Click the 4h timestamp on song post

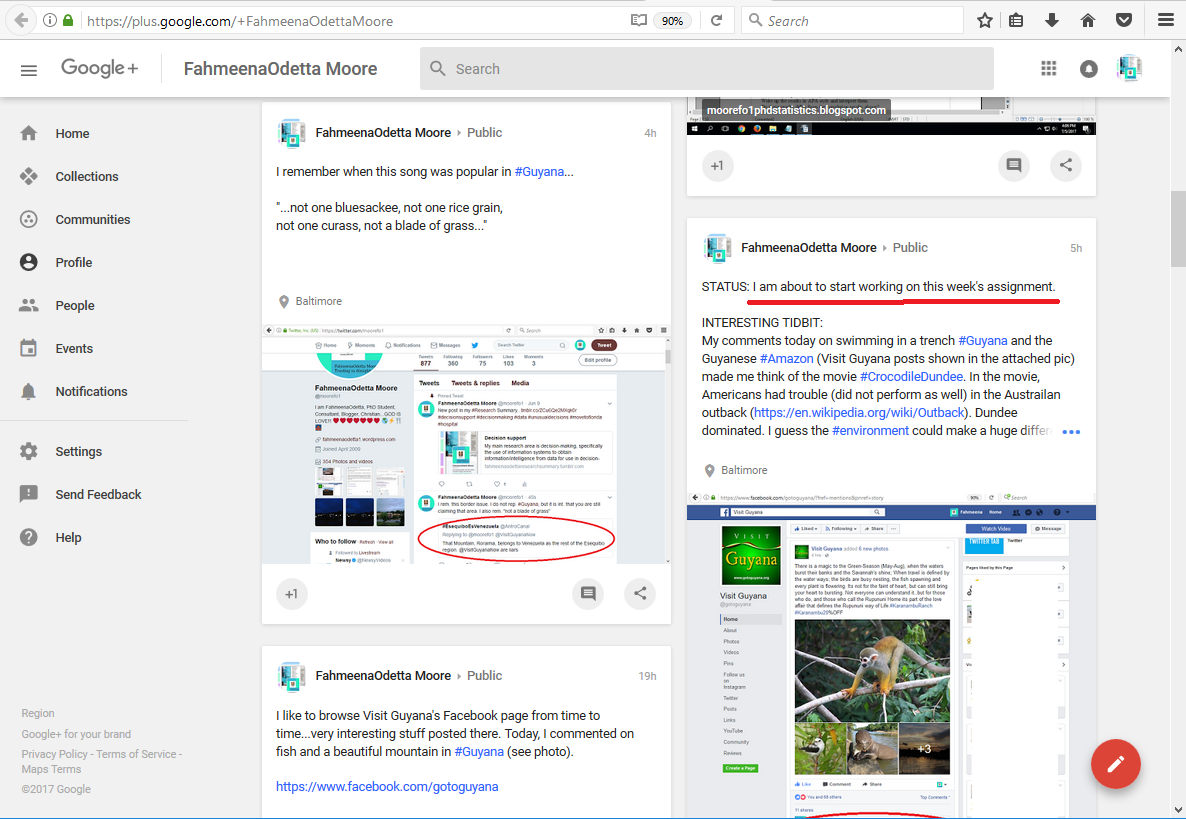pos(650,133)
